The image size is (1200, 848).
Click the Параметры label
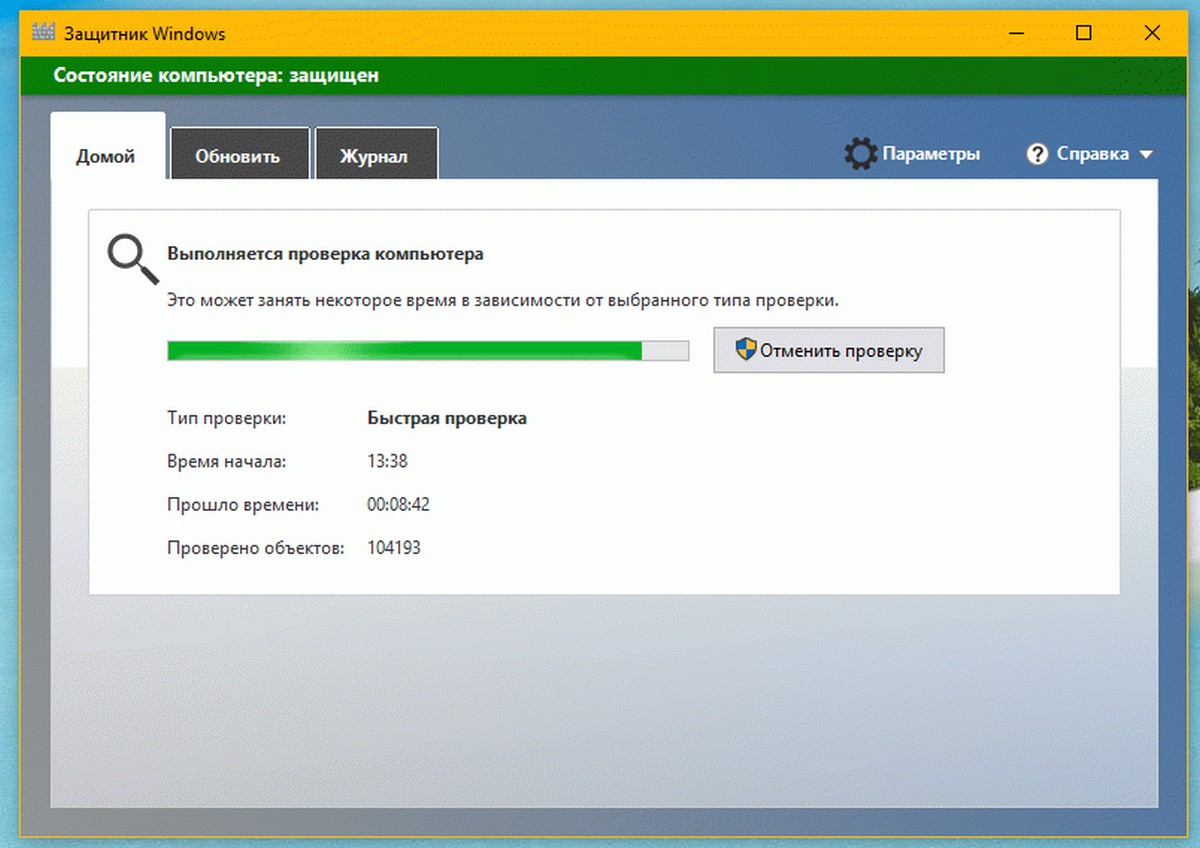(x=931, y=154)
